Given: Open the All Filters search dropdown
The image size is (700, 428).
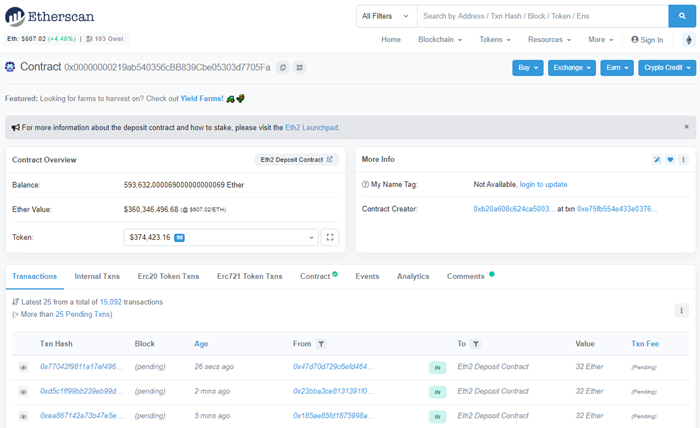Looking at the screenshot, I should pyautogui.click(x=385, y=16).
